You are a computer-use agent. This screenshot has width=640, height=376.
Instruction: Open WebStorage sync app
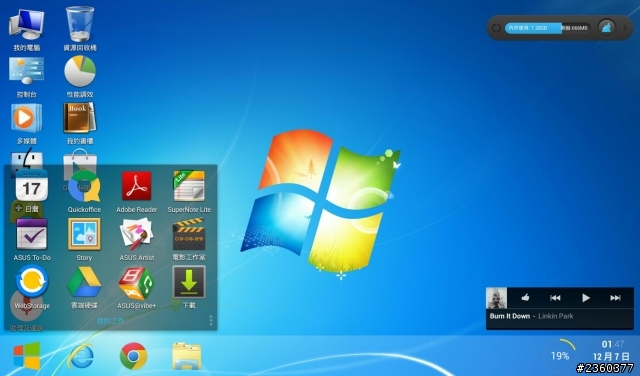[x=31, y=282]
